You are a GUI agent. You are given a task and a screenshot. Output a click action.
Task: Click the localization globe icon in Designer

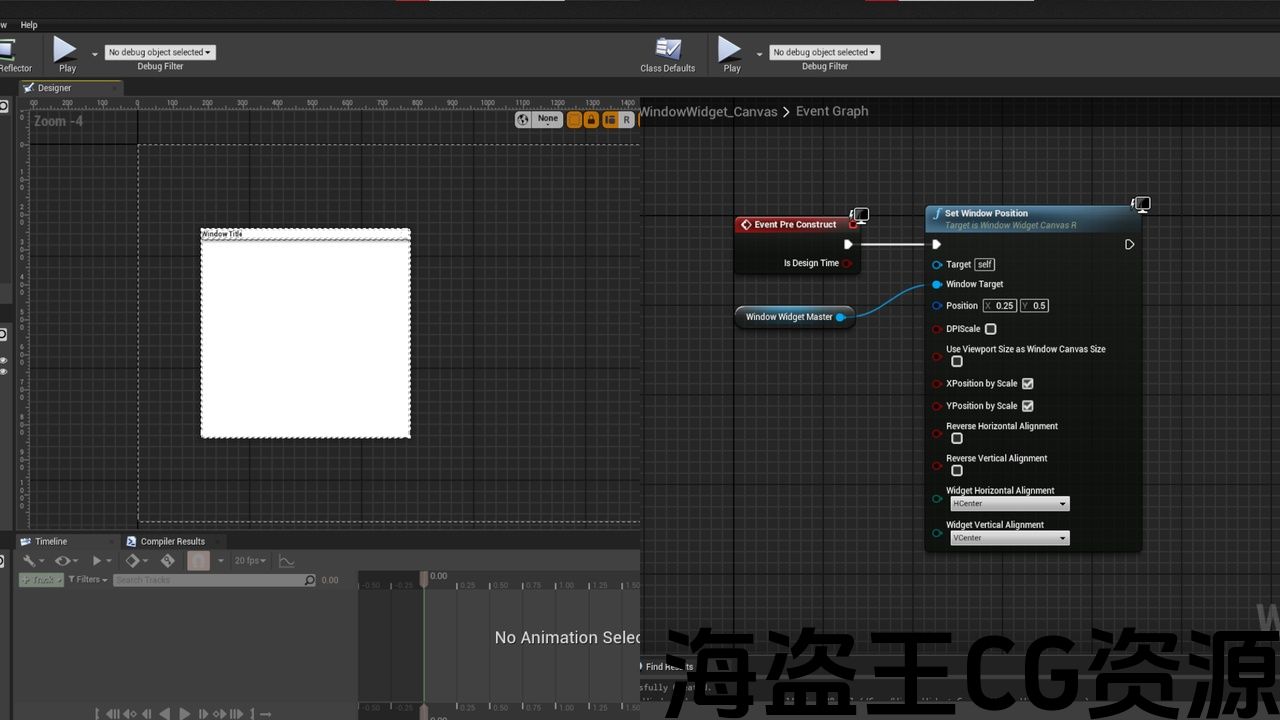pyautogui.click(x=523, y=120)
